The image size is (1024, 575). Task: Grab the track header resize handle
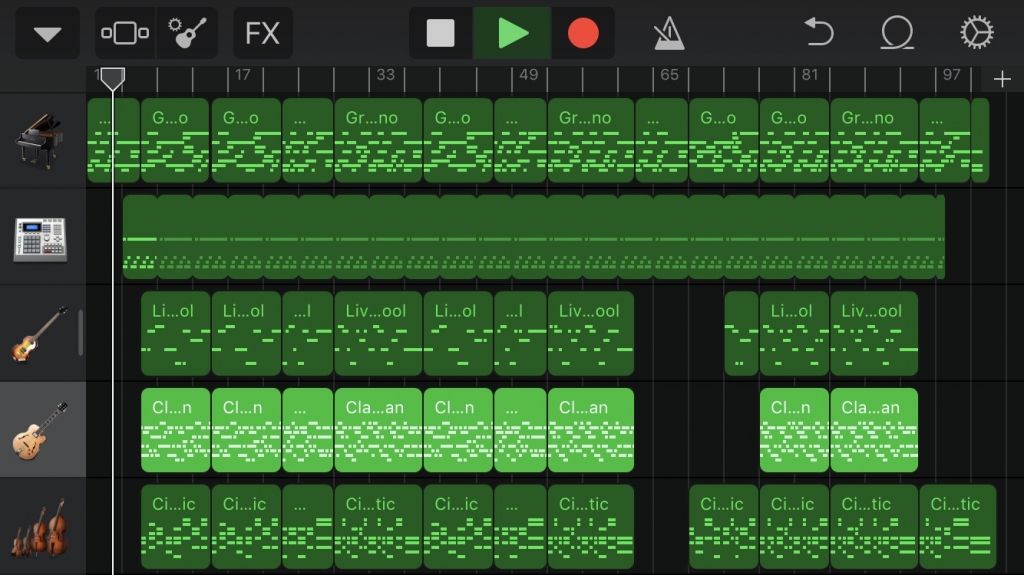(x=80, y=333)
